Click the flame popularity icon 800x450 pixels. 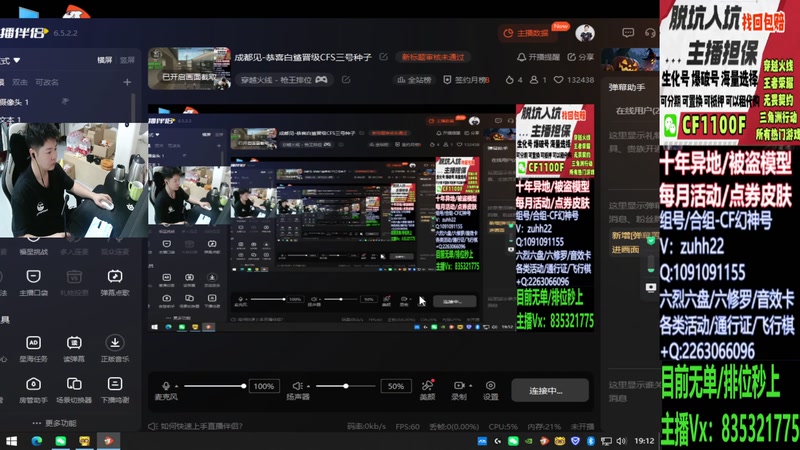pyautogui.click(x=509, y=80)
